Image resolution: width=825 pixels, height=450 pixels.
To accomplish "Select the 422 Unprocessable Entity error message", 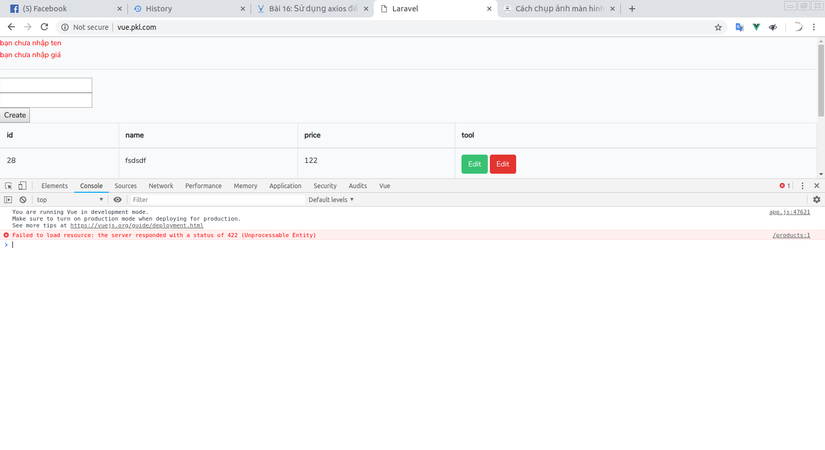I will coord(164,235).
